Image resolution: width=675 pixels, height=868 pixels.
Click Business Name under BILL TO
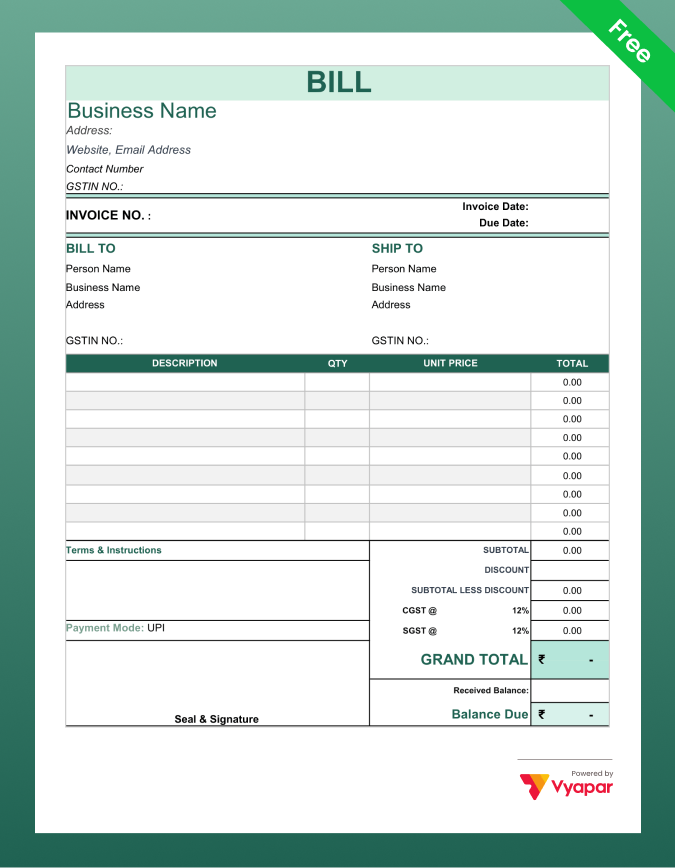[103, 287]
